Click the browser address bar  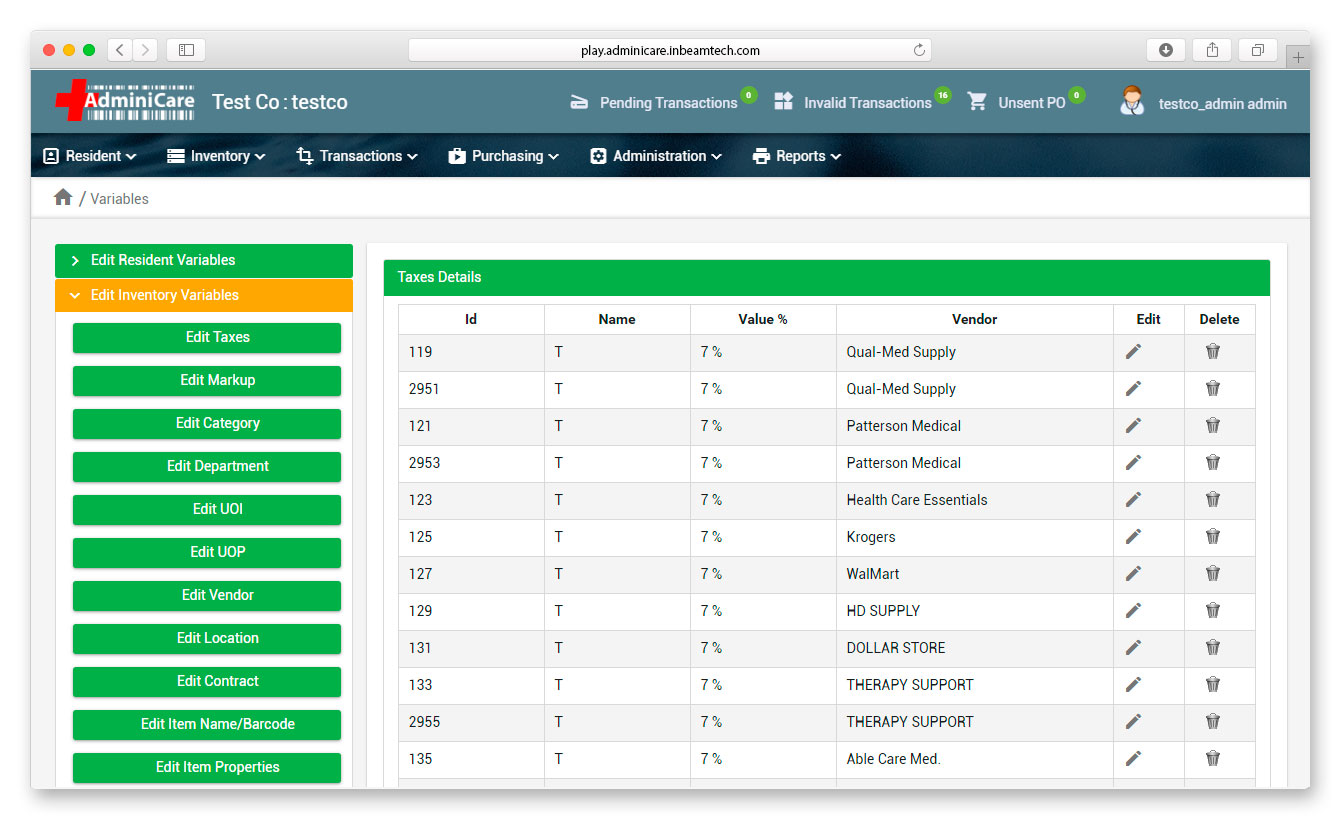pyautogui.click(x=667, y=49)
